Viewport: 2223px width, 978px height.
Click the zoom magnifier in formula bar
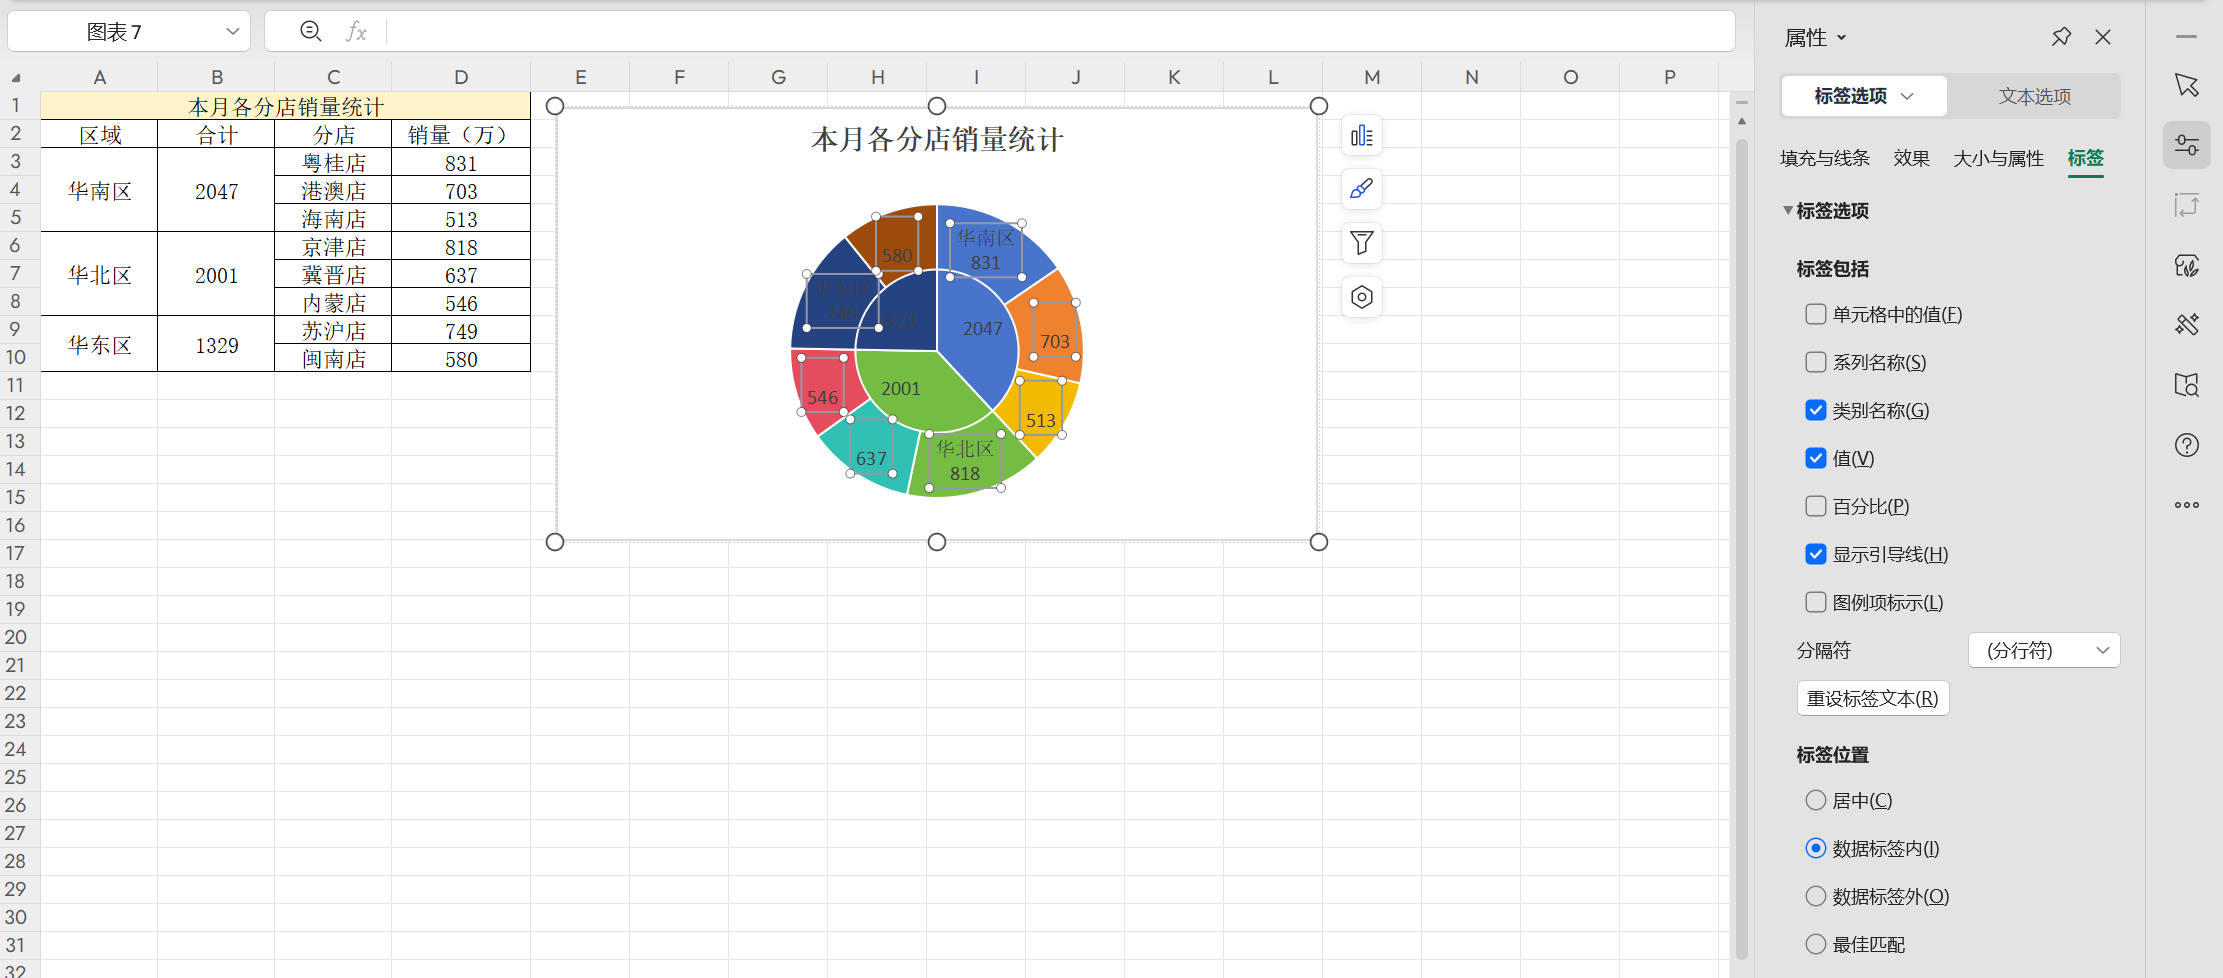click(311, 32)
